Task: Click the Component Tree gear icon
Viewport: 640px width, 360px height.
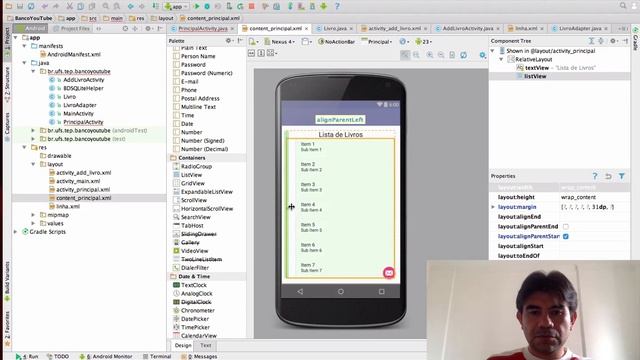Action: (613, 41)
